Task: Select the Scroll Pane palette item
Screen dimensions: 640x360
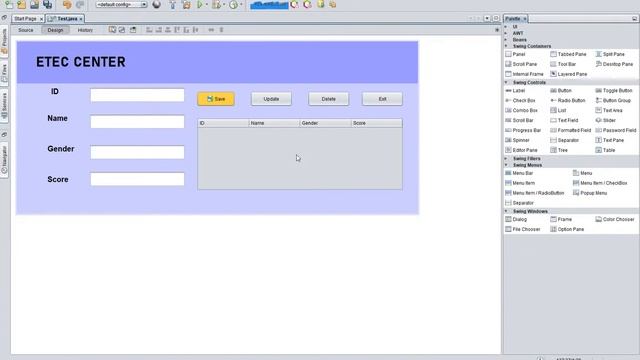Action: tap(521, 64)
